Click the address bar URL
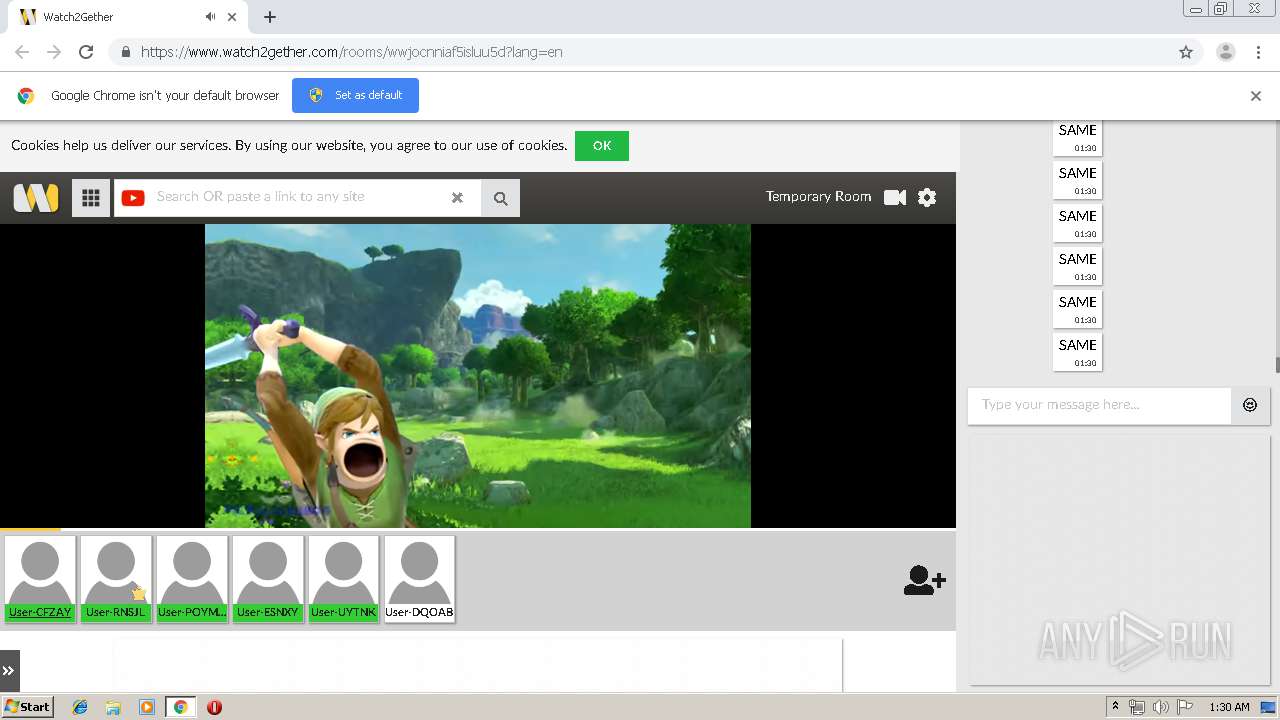 coord(351,52)
